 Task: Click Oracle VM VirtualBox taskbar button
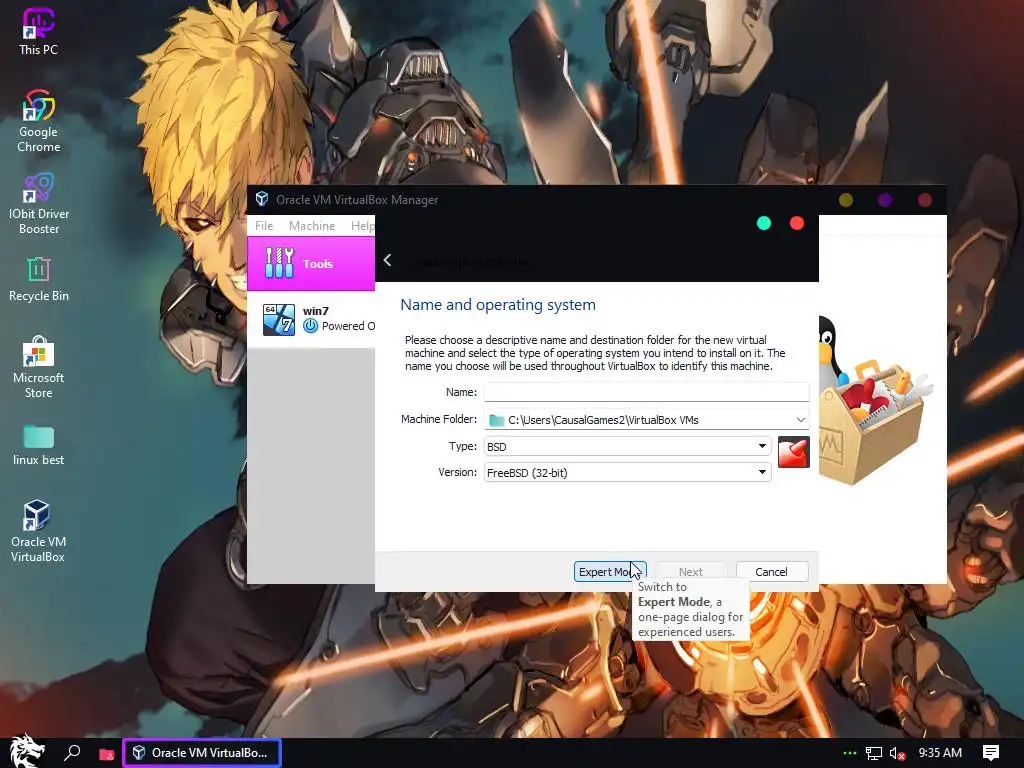pos(202,752)
